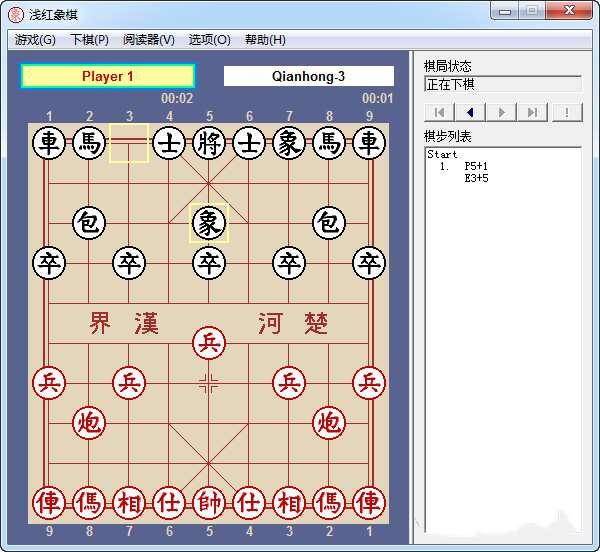600x552 pixels.
Task: Click the exclamation mark button
Action: pyautogui.click(x=566, y=112)
